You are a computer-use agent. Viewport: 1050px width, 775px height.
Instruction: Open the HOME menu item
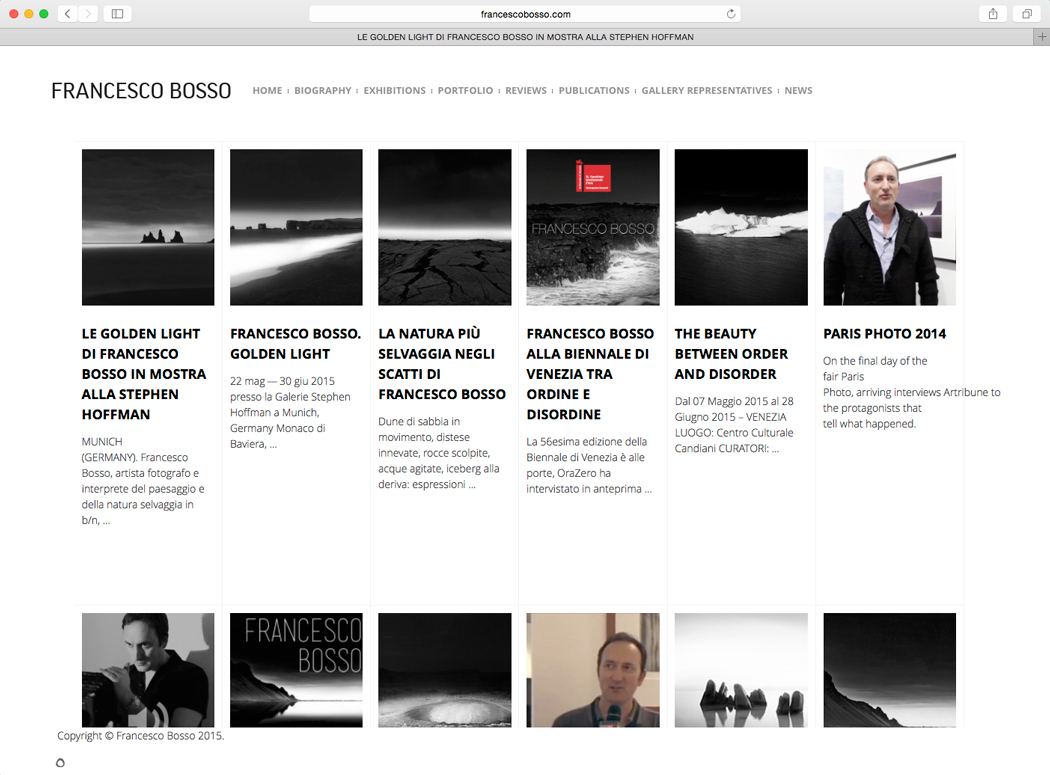[267, 90]
